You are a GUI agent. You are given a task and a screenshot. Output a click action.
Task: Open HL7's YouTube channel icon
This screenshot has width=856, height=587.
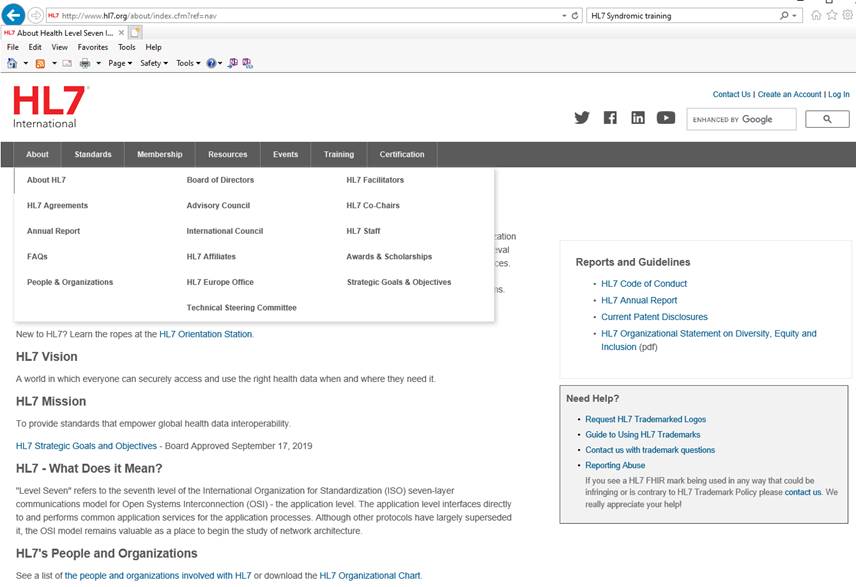(x=666, y=117)
